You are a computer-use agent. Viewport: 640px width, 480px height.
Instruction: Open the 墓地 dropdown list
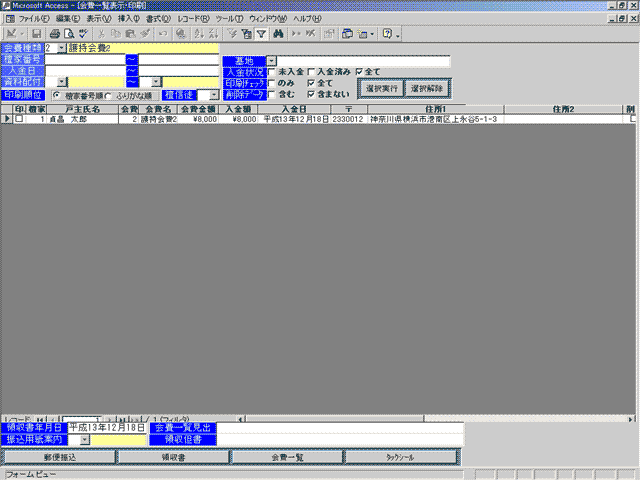271,61
